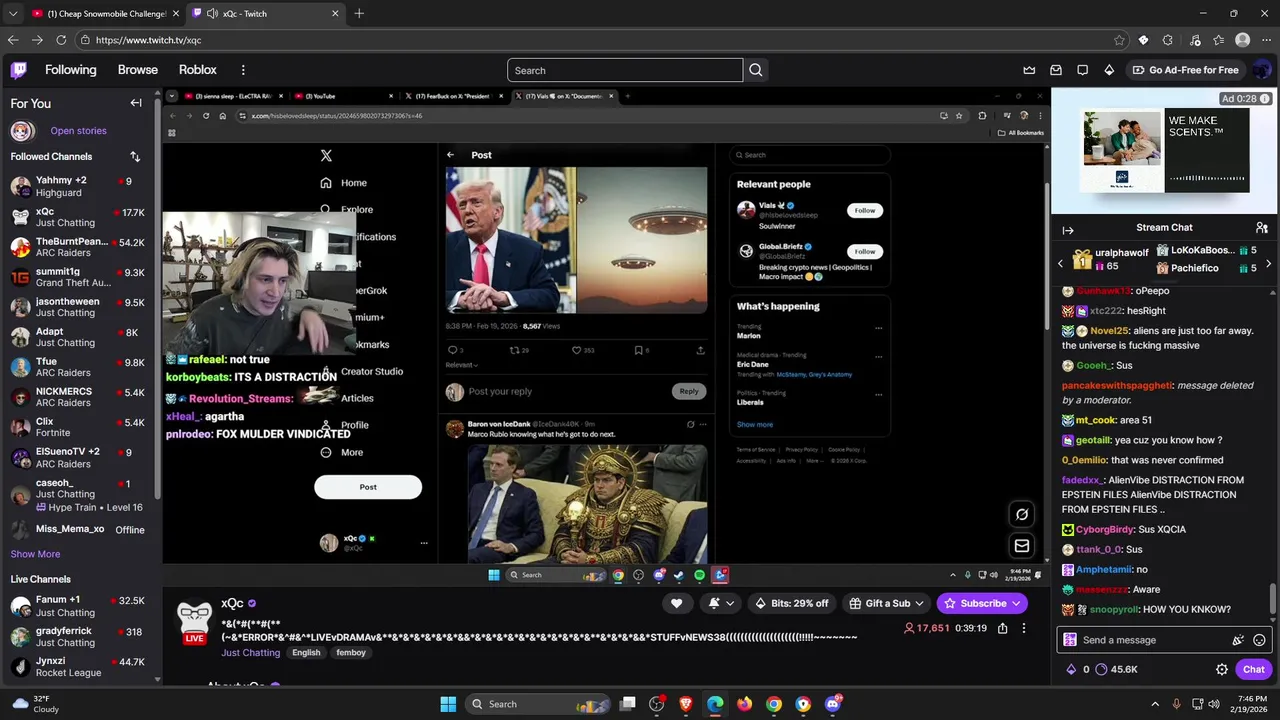Image resolution: width=1280 pixels, height=720 pixels.
Task: Click the purple Chat button
Action: (1254, 669)
